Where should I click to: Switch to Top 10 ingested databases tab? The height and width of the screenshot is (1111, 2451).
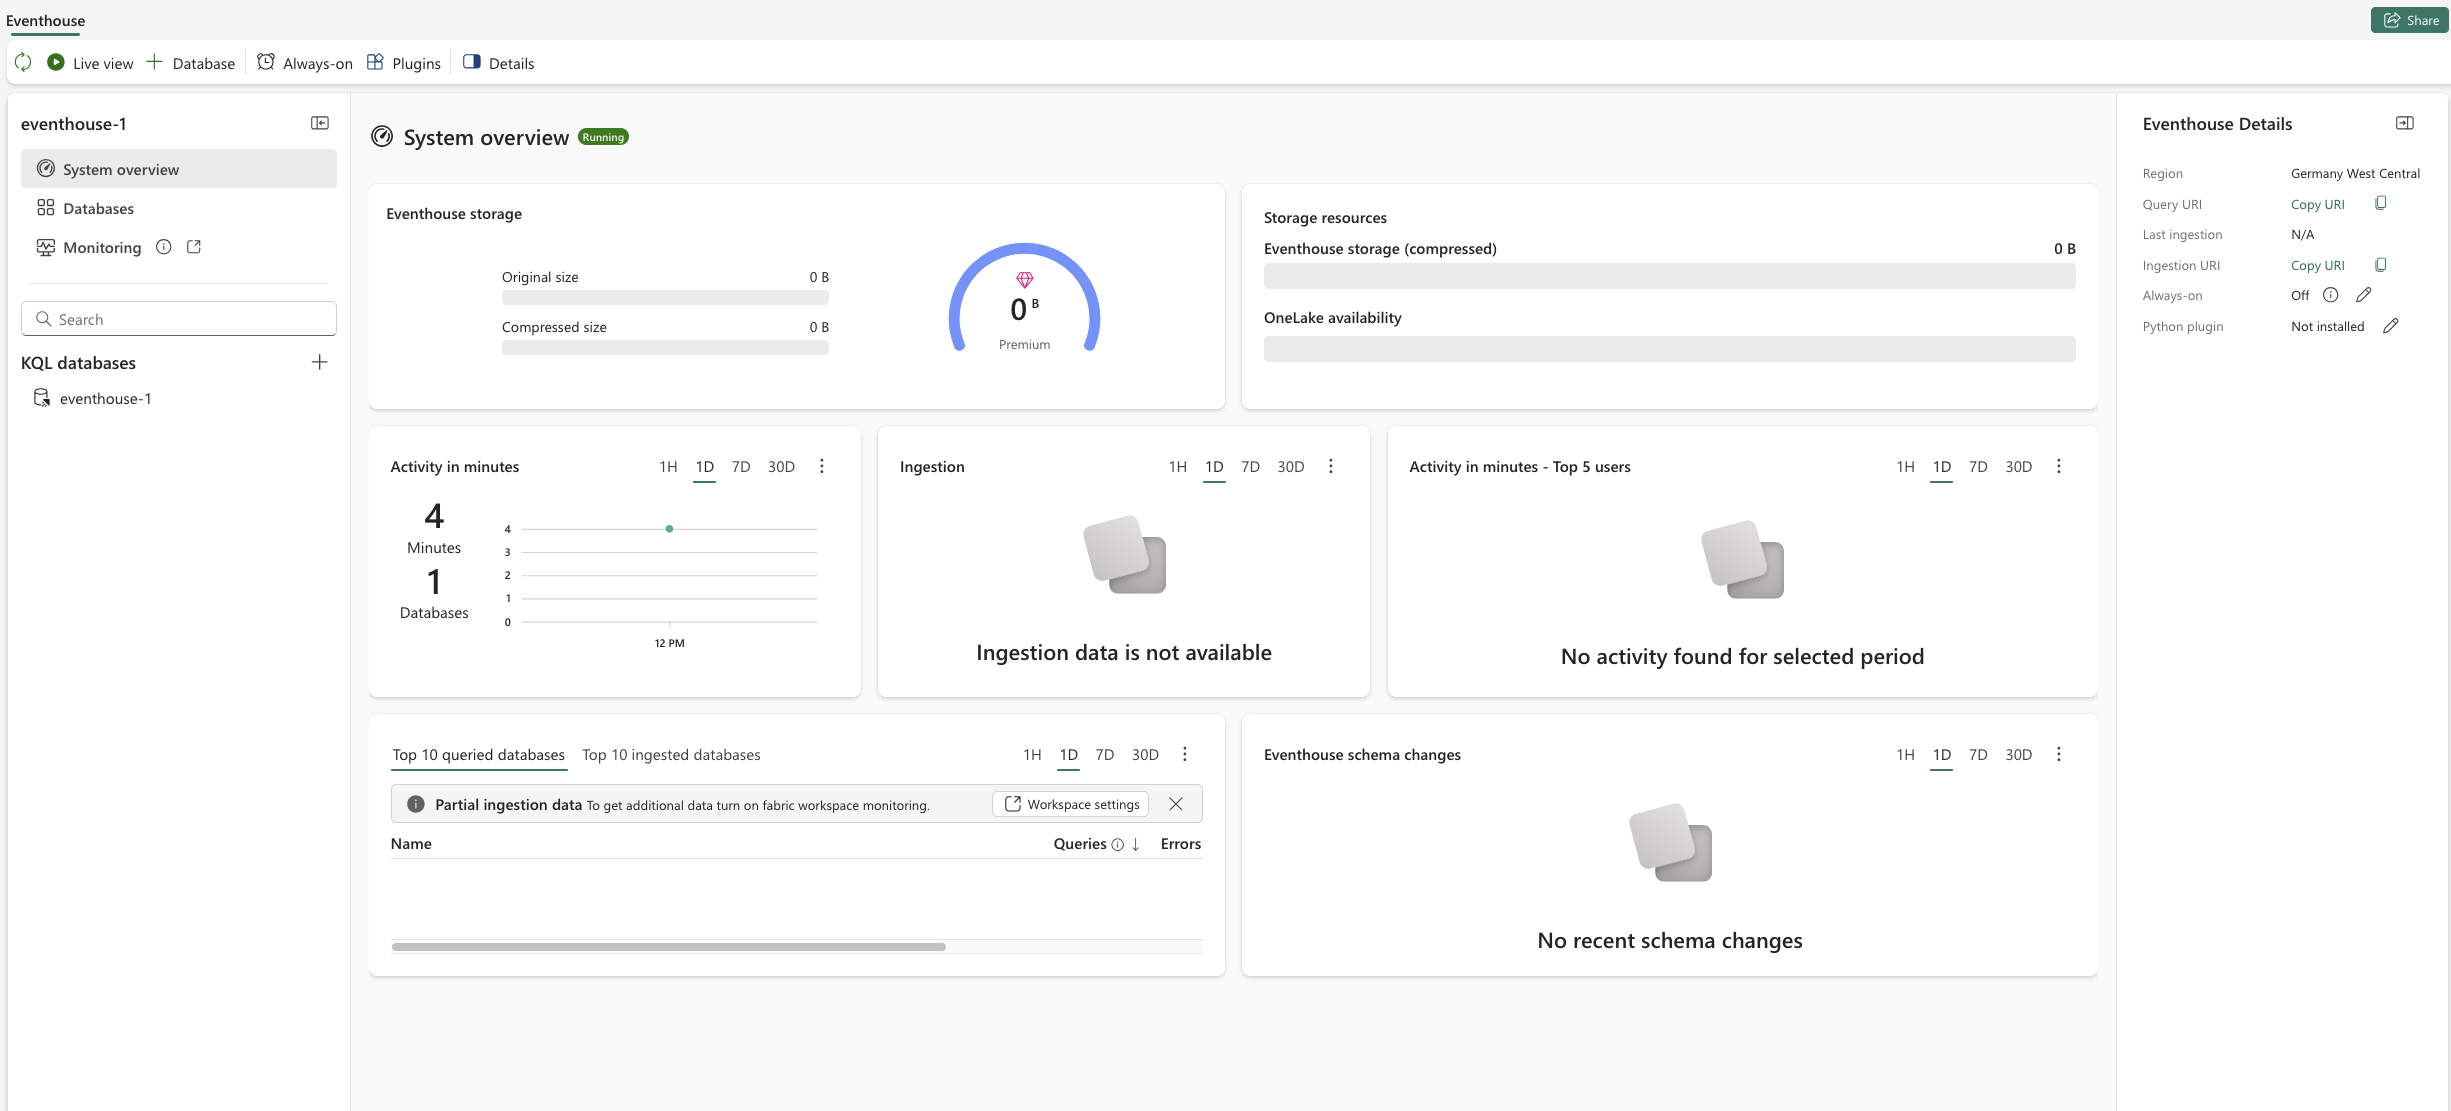pyautogui.click(x=671, y=755)
